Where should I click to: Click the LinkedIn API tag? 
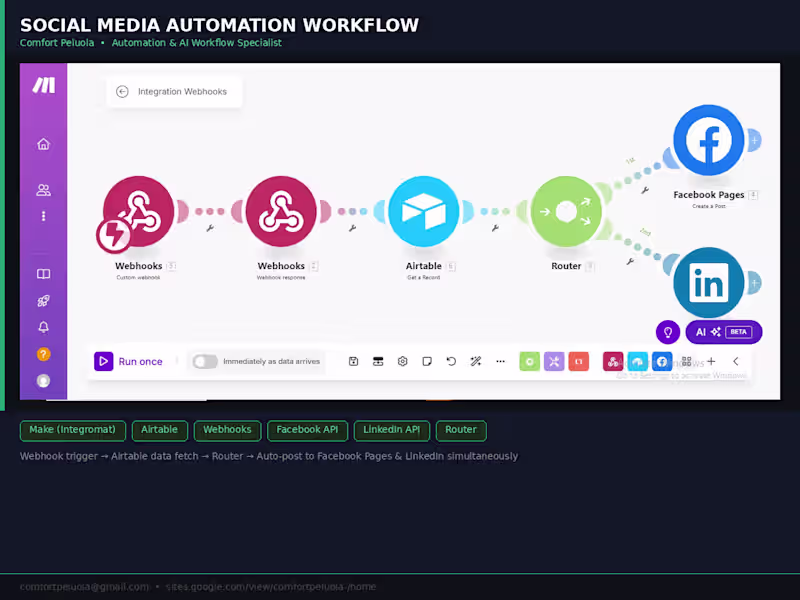[x=391, y=430]
